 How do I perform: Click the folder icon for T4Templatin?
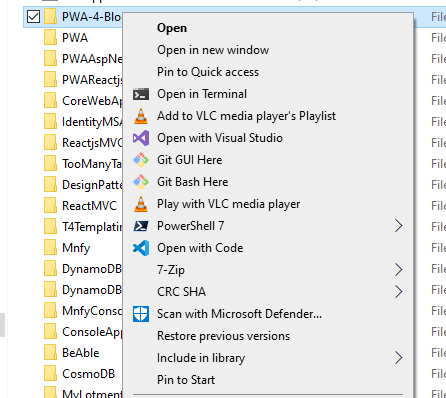click(50, 227)
